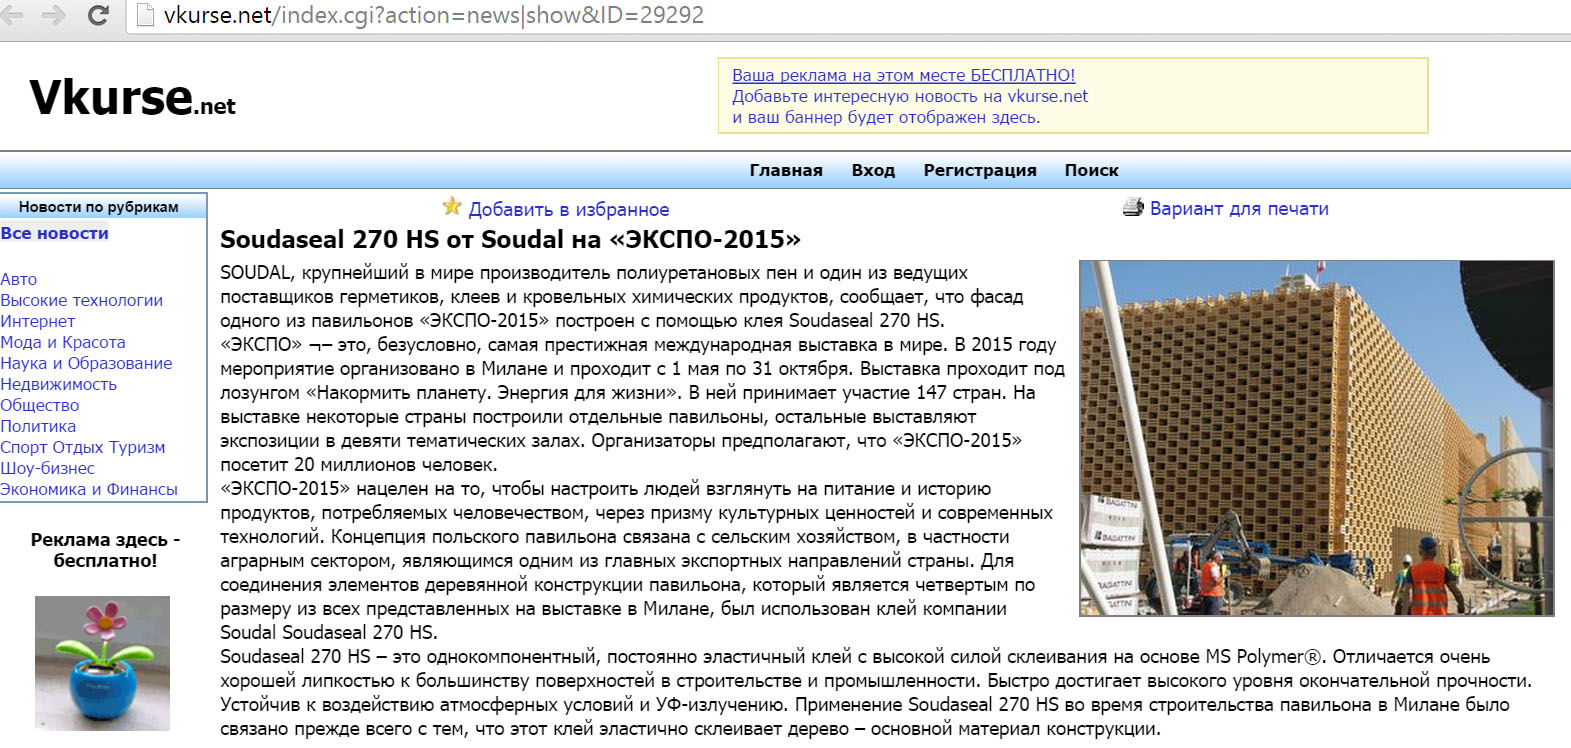Click 'Добавить в избранное' link
1571x748 pixels.
coord(569,209)
